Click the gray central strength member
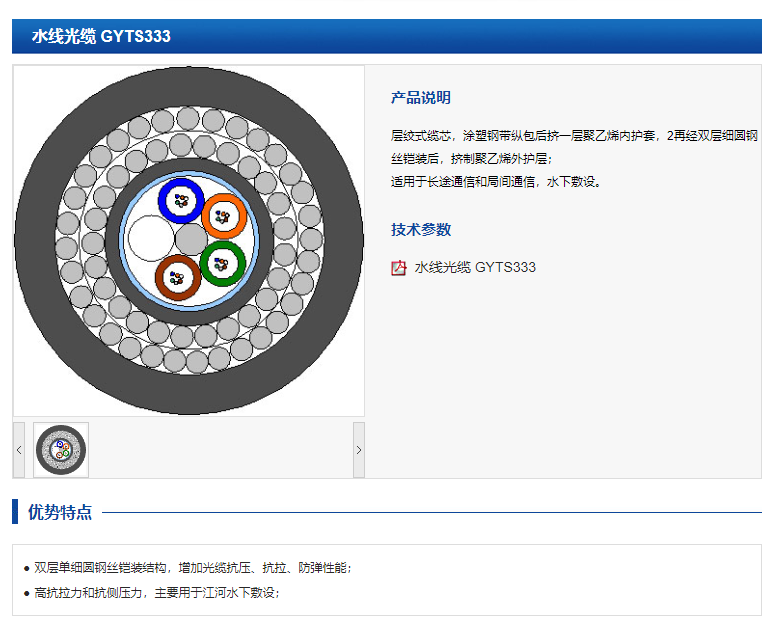 [191, 240]
